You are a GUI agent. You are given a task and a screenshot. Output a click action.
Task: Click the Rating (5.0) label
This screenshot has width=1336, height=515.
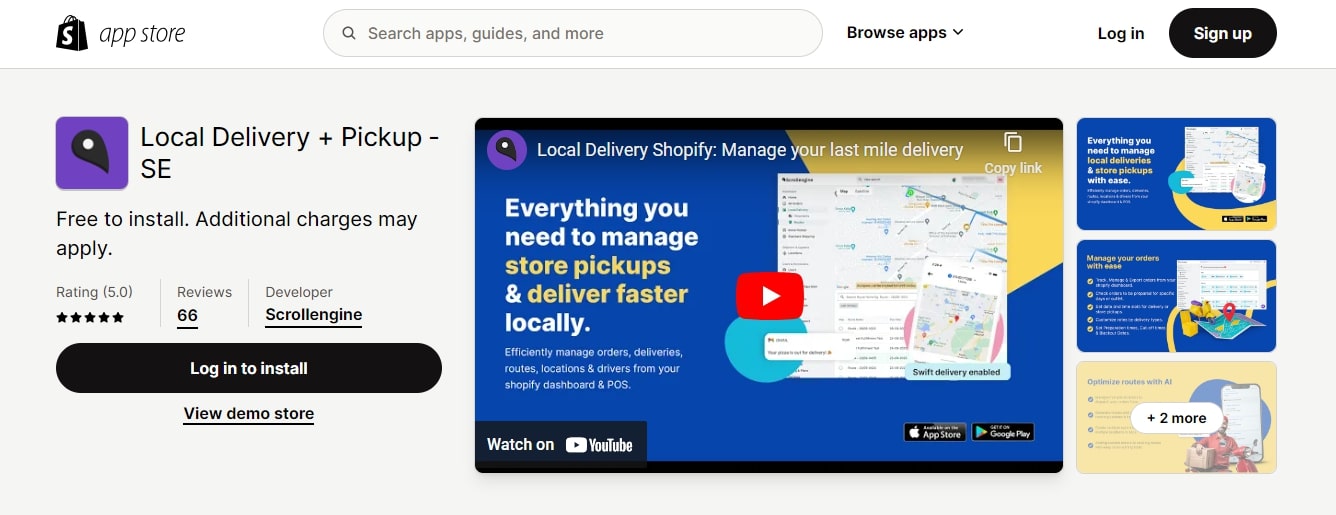coord(94,292)
